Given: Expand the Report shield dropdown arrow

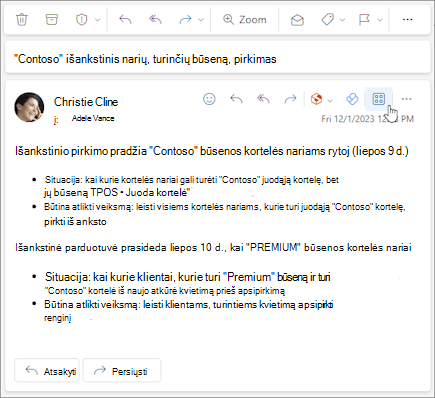Looking at the screenshot, I should [97, 20].
